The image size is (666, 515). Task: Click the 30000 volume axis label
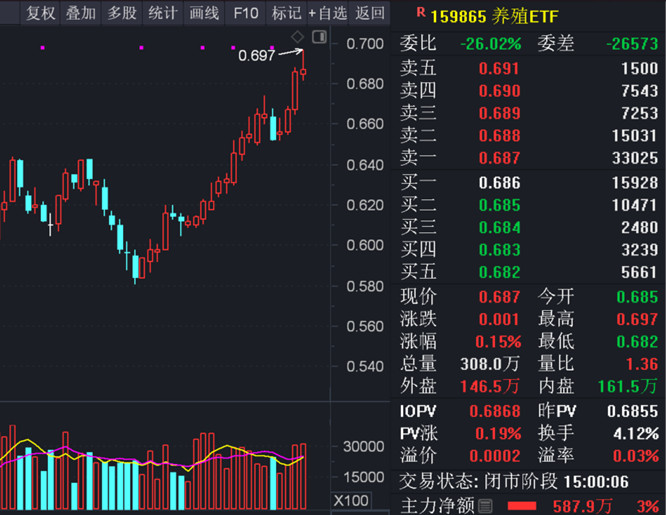(x=364, y=447)
